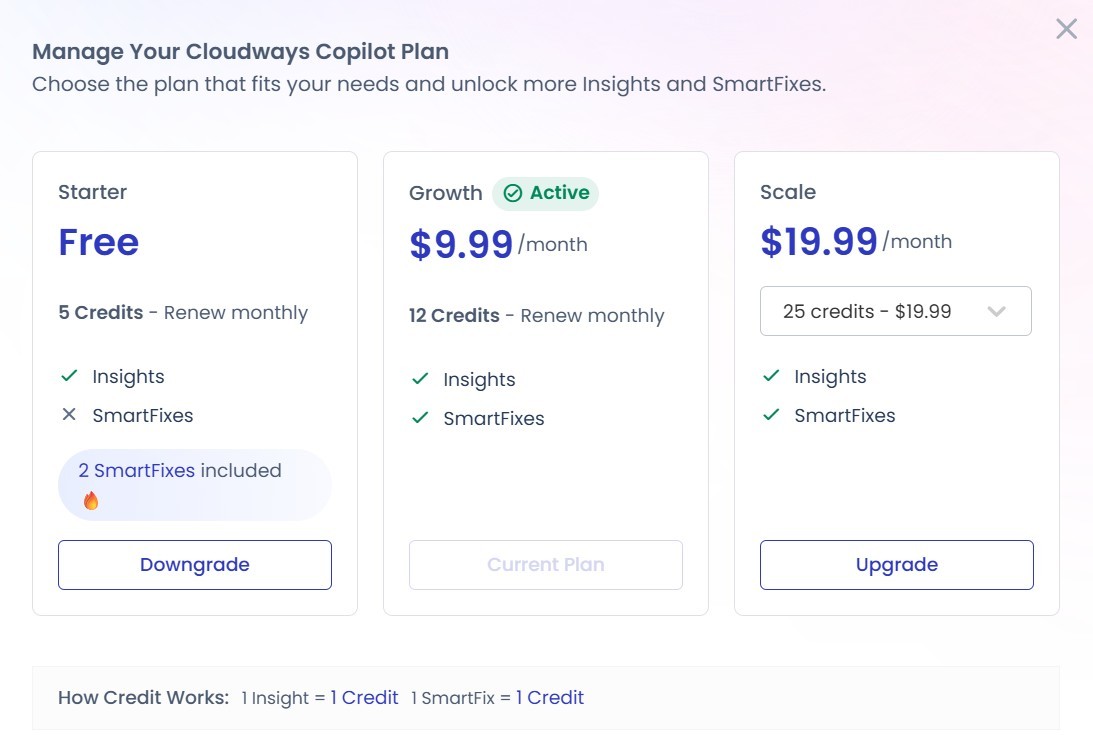Click the checkmark next to Insights in Scale

[770, 376]
